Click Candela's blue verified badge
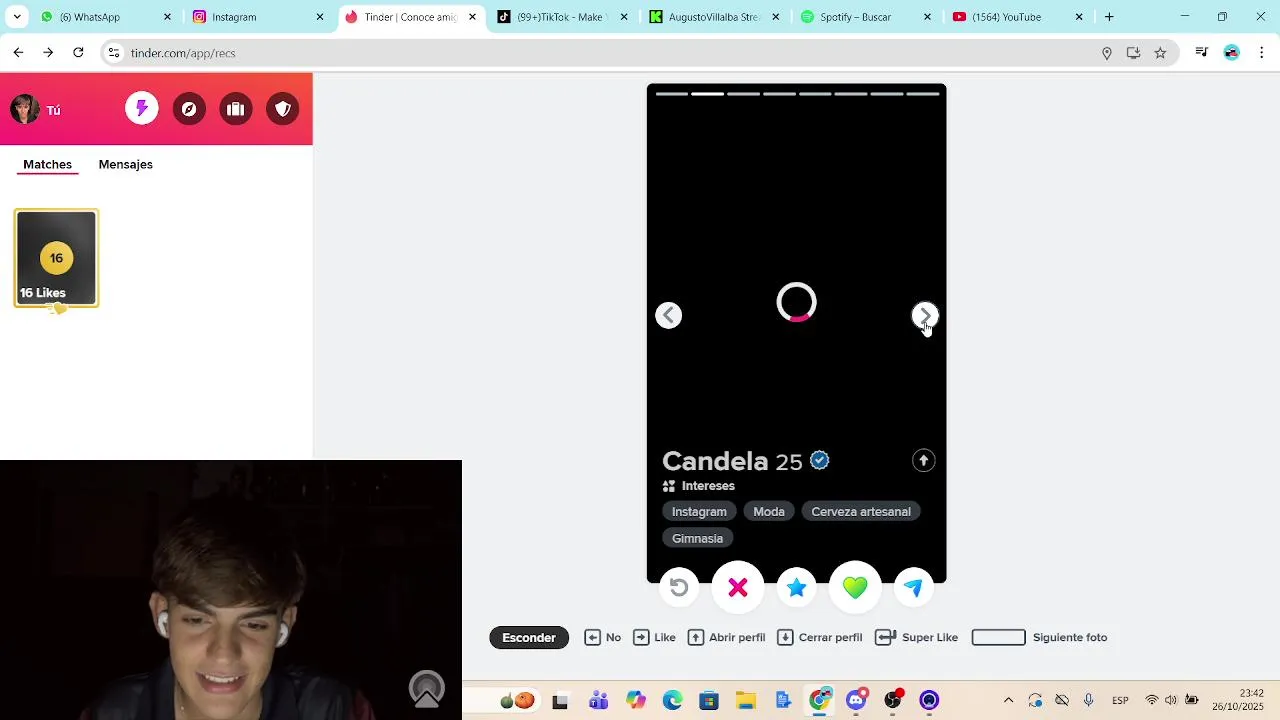This screenshot has height=720, width=1280. coord(820,460)
